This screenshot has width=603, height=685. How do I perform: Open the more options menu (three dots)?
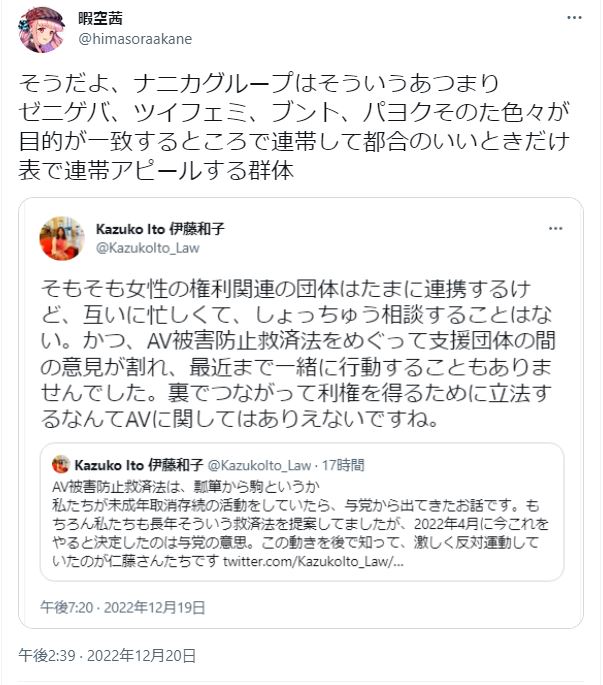pos(572,19)
